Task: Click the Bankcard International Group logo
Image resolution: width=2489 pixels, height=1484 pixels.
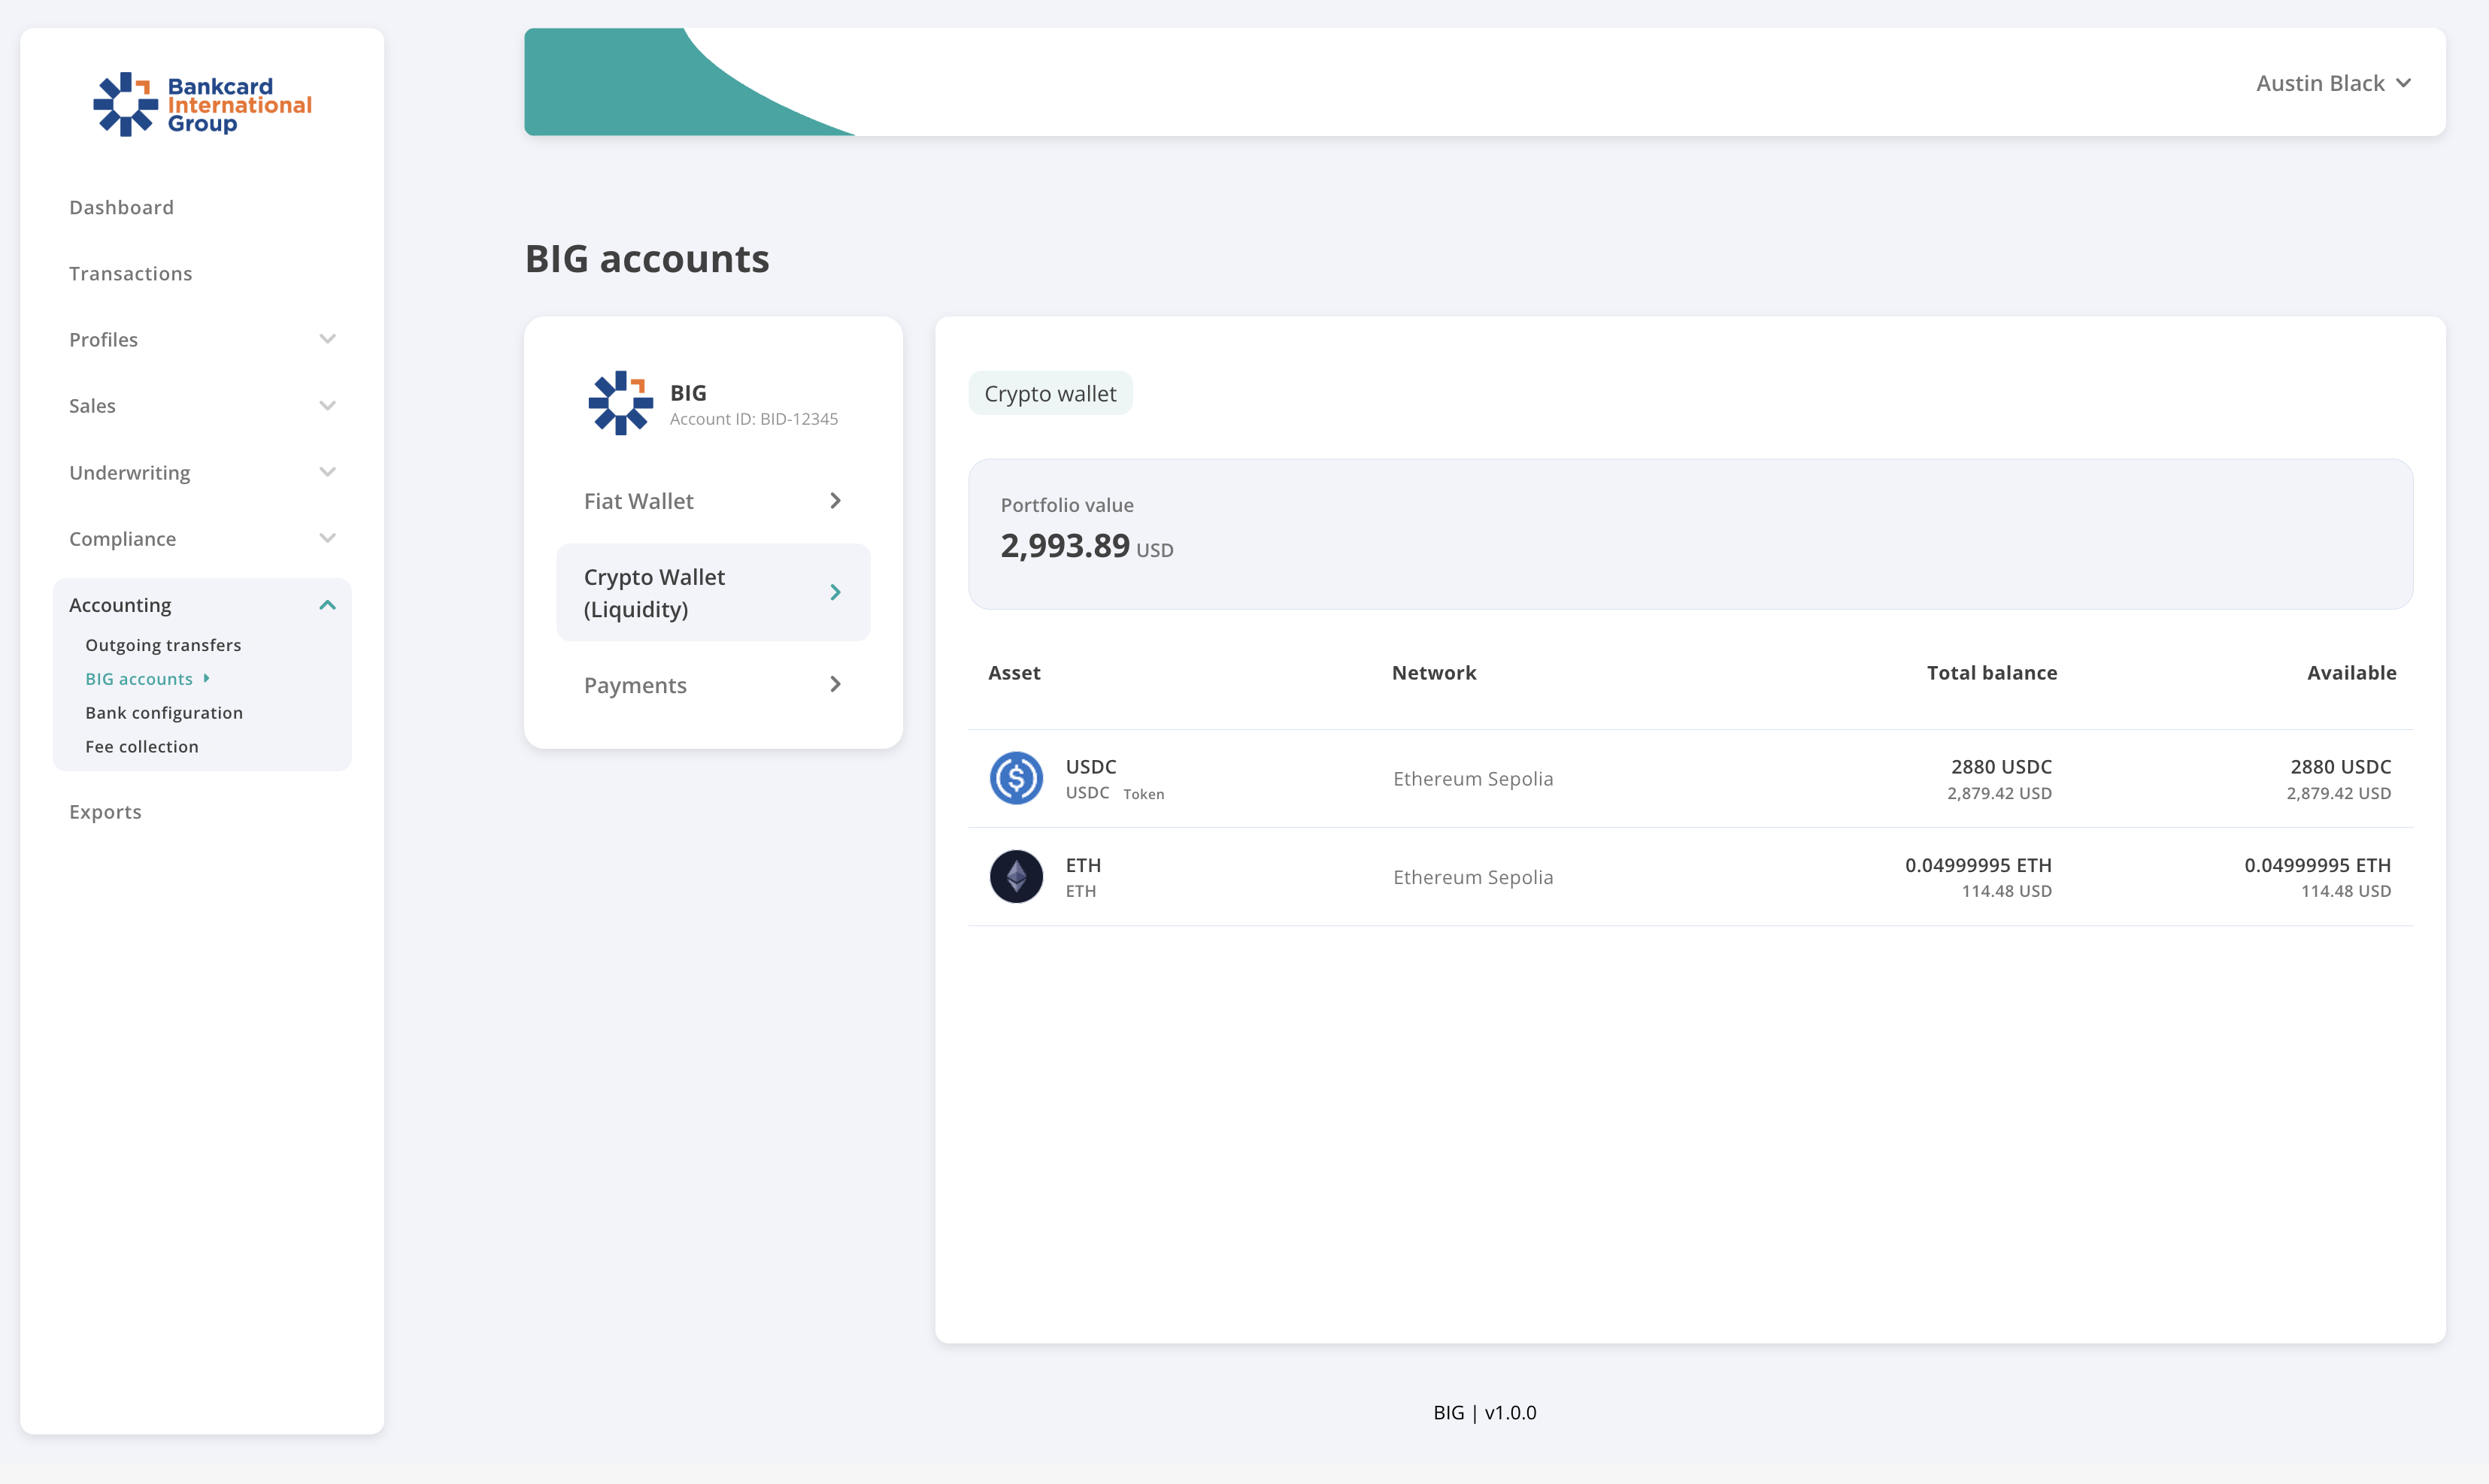Action: [x=202, y=104]
